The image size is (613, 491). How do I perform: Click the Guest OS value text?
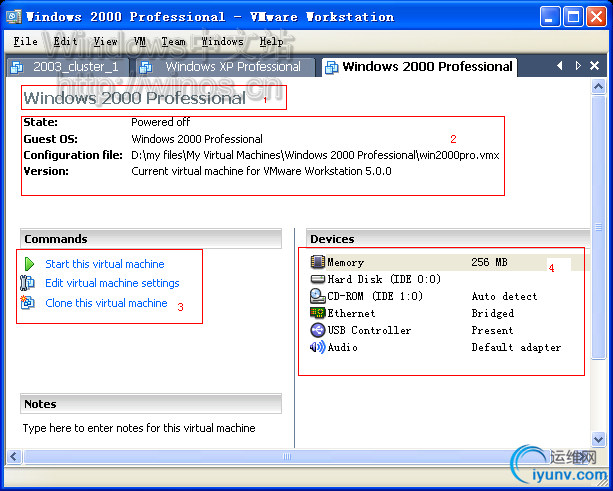pos(197,139)
